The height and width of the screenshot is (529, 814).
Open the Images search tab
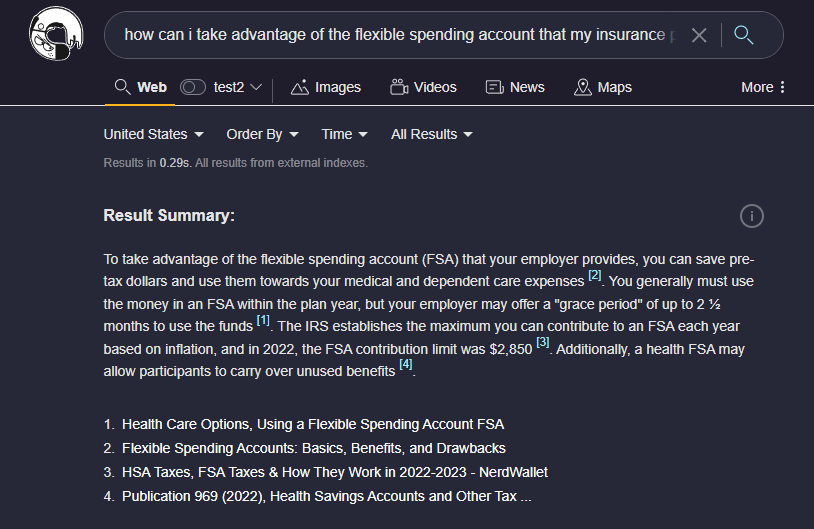[x=326, y=87]
